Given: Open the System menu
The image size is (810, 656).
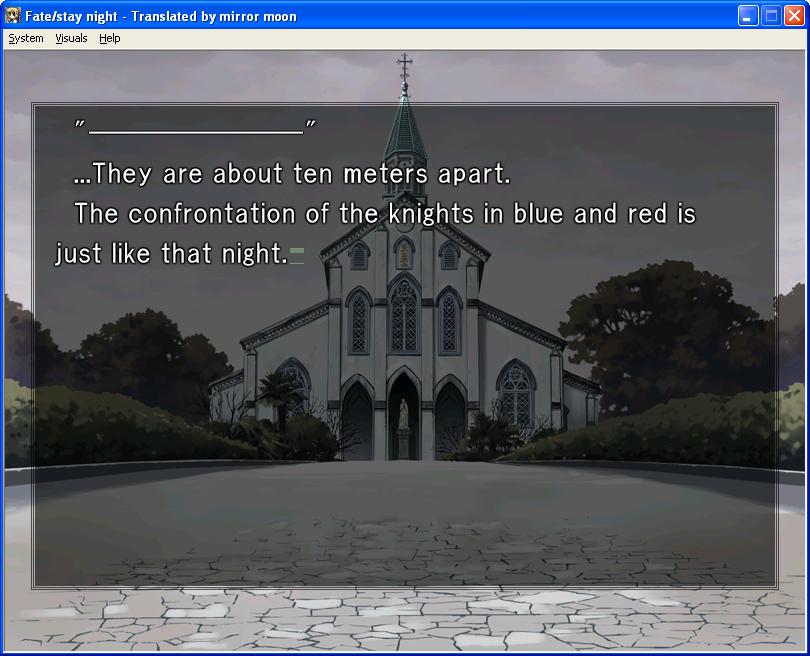Looking at the screenshot, I should [x=26, y=38].
